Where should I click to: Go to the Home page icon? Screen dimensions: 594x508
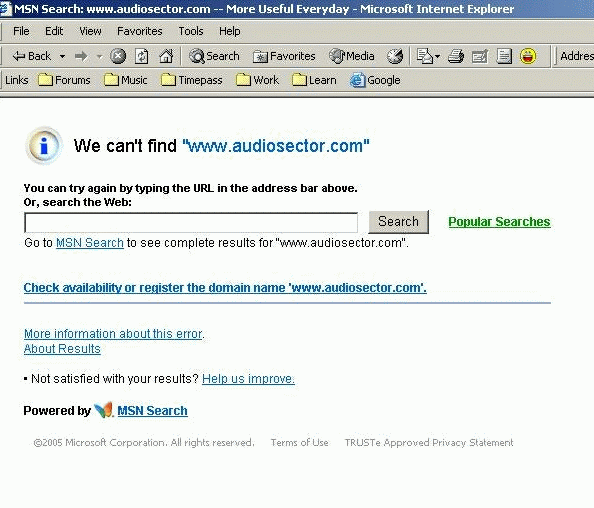[166, 56]
